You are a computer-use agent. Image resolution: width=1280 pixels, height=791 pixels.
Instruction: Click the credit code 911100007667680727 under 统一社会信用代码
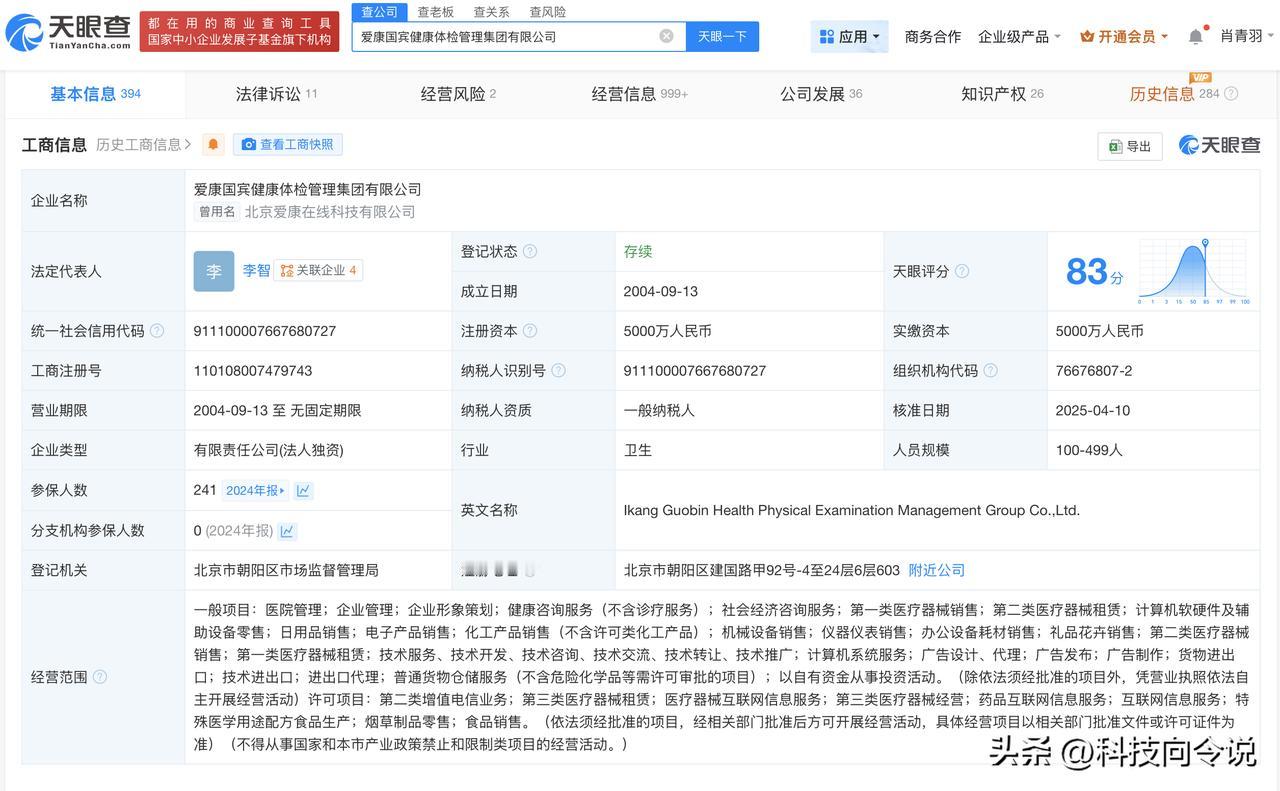[x=265, y=331]
